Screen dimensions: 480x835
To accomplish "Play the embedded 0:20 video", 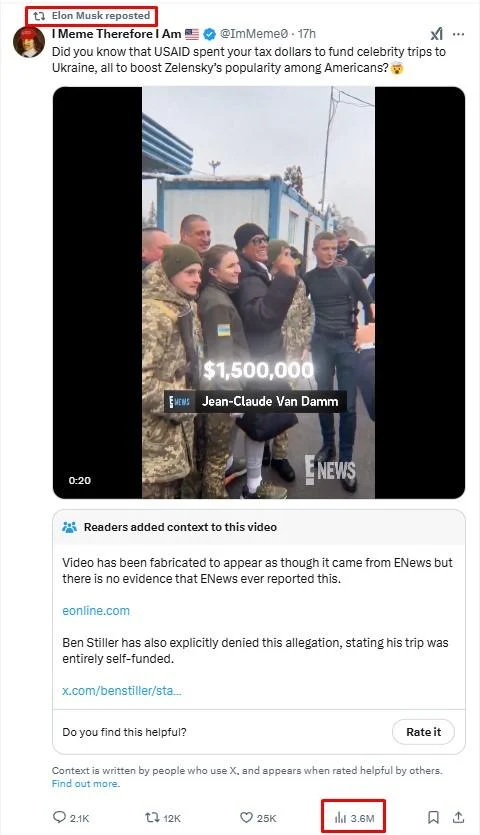I will point(258,292).
